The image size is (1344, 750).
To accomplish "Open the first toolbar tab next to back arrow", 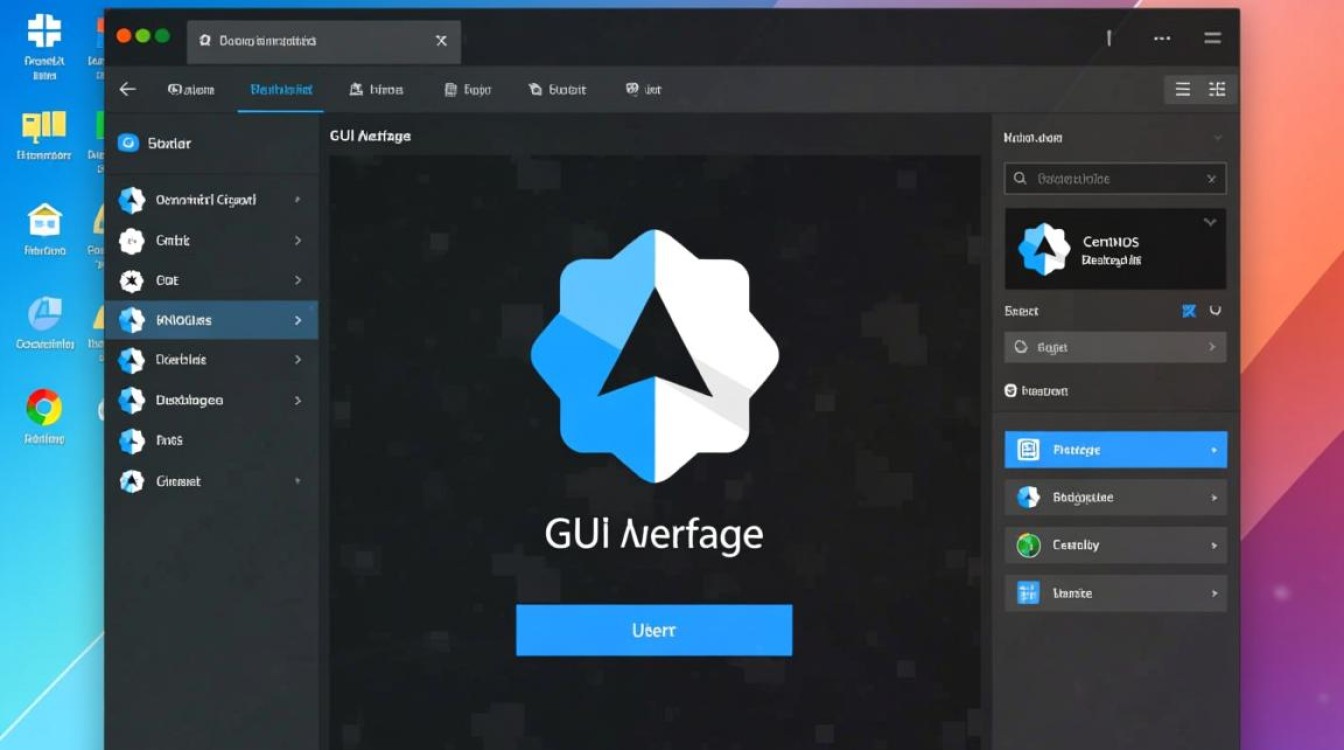I will pos(191,89).
